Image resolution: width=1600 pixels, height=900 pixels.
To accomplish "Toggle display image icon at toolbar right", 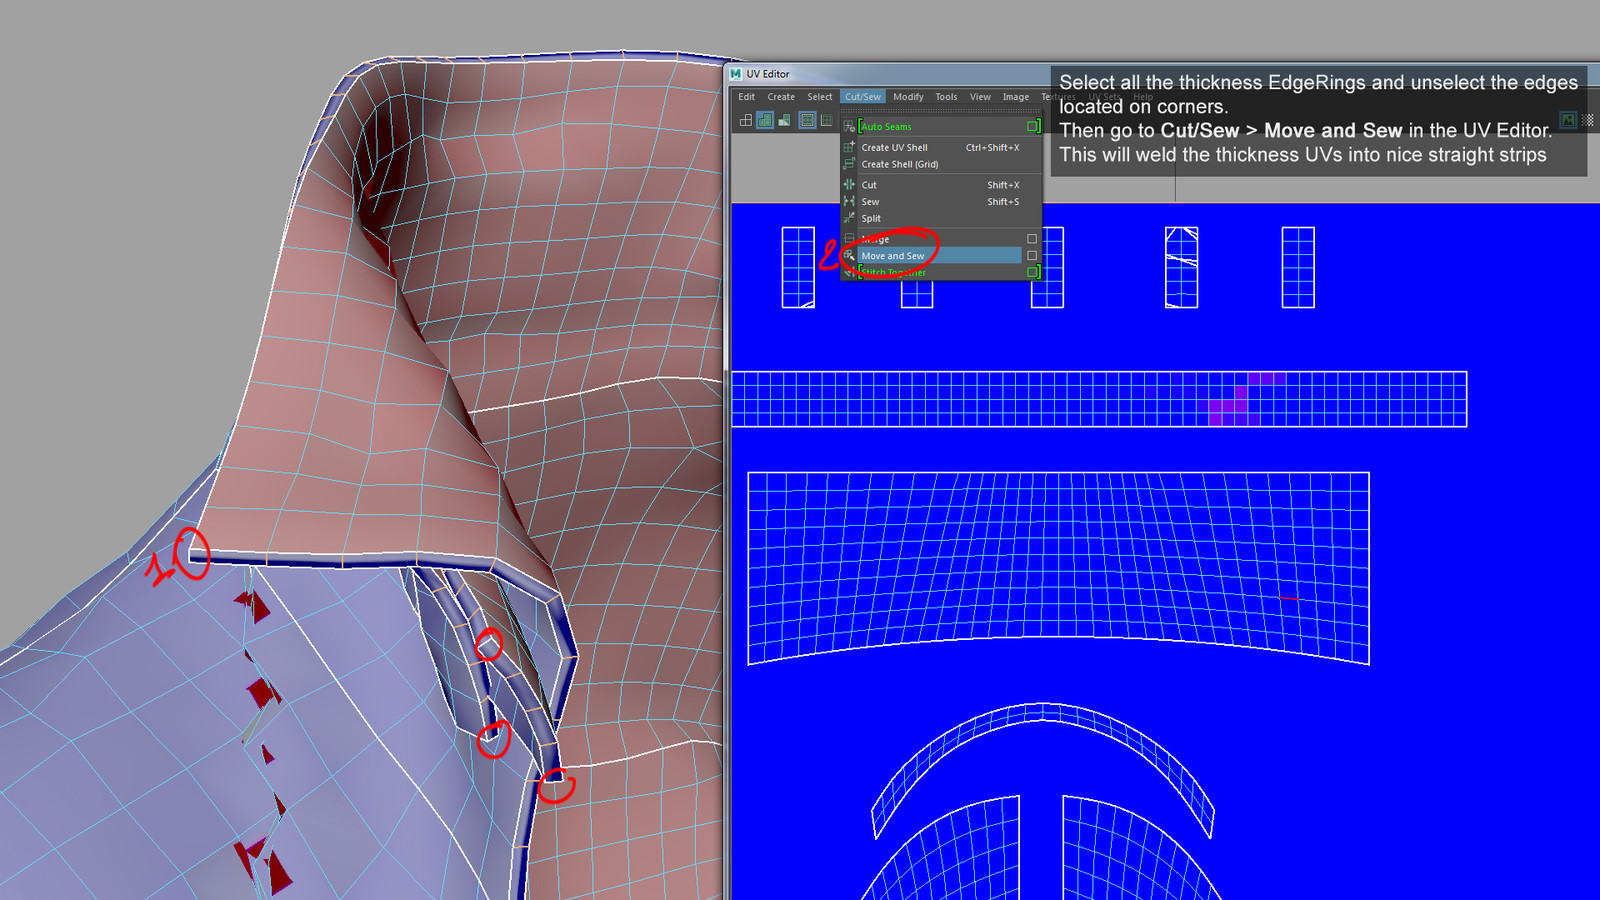I will click(x=1568, y=120).
